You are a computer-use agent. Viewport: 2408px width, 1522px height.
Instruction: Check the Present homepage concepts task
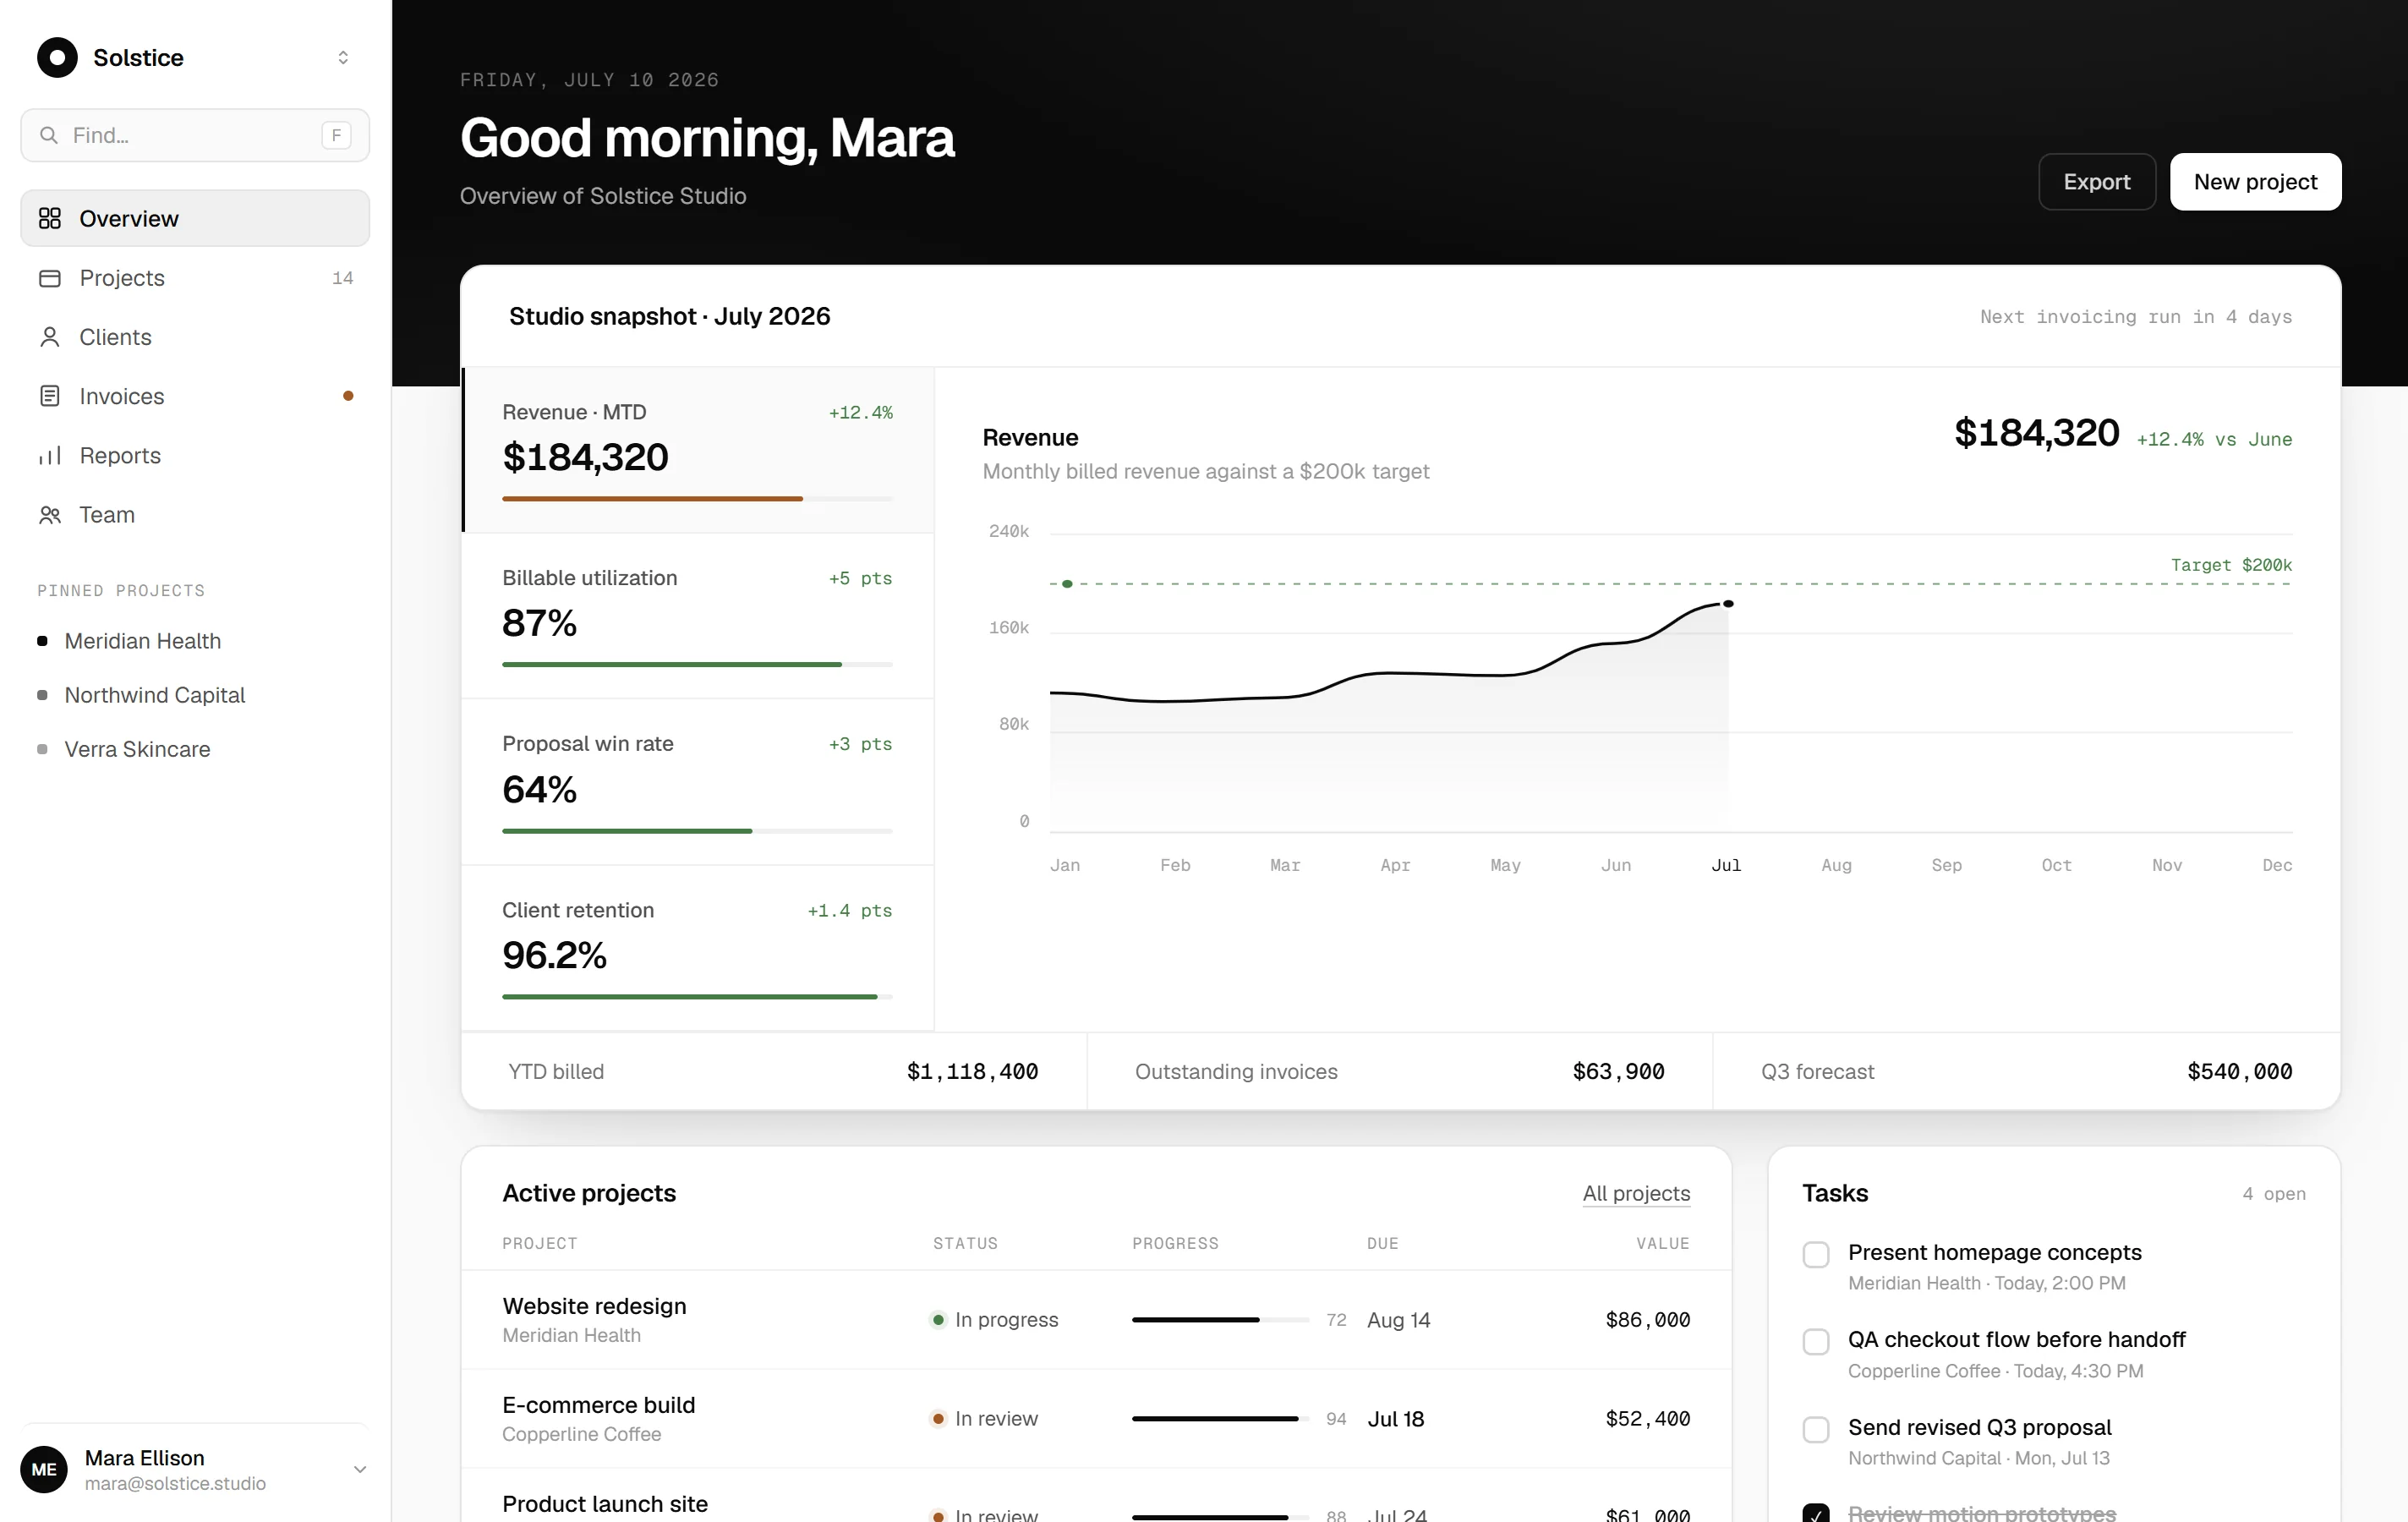1816,1255
